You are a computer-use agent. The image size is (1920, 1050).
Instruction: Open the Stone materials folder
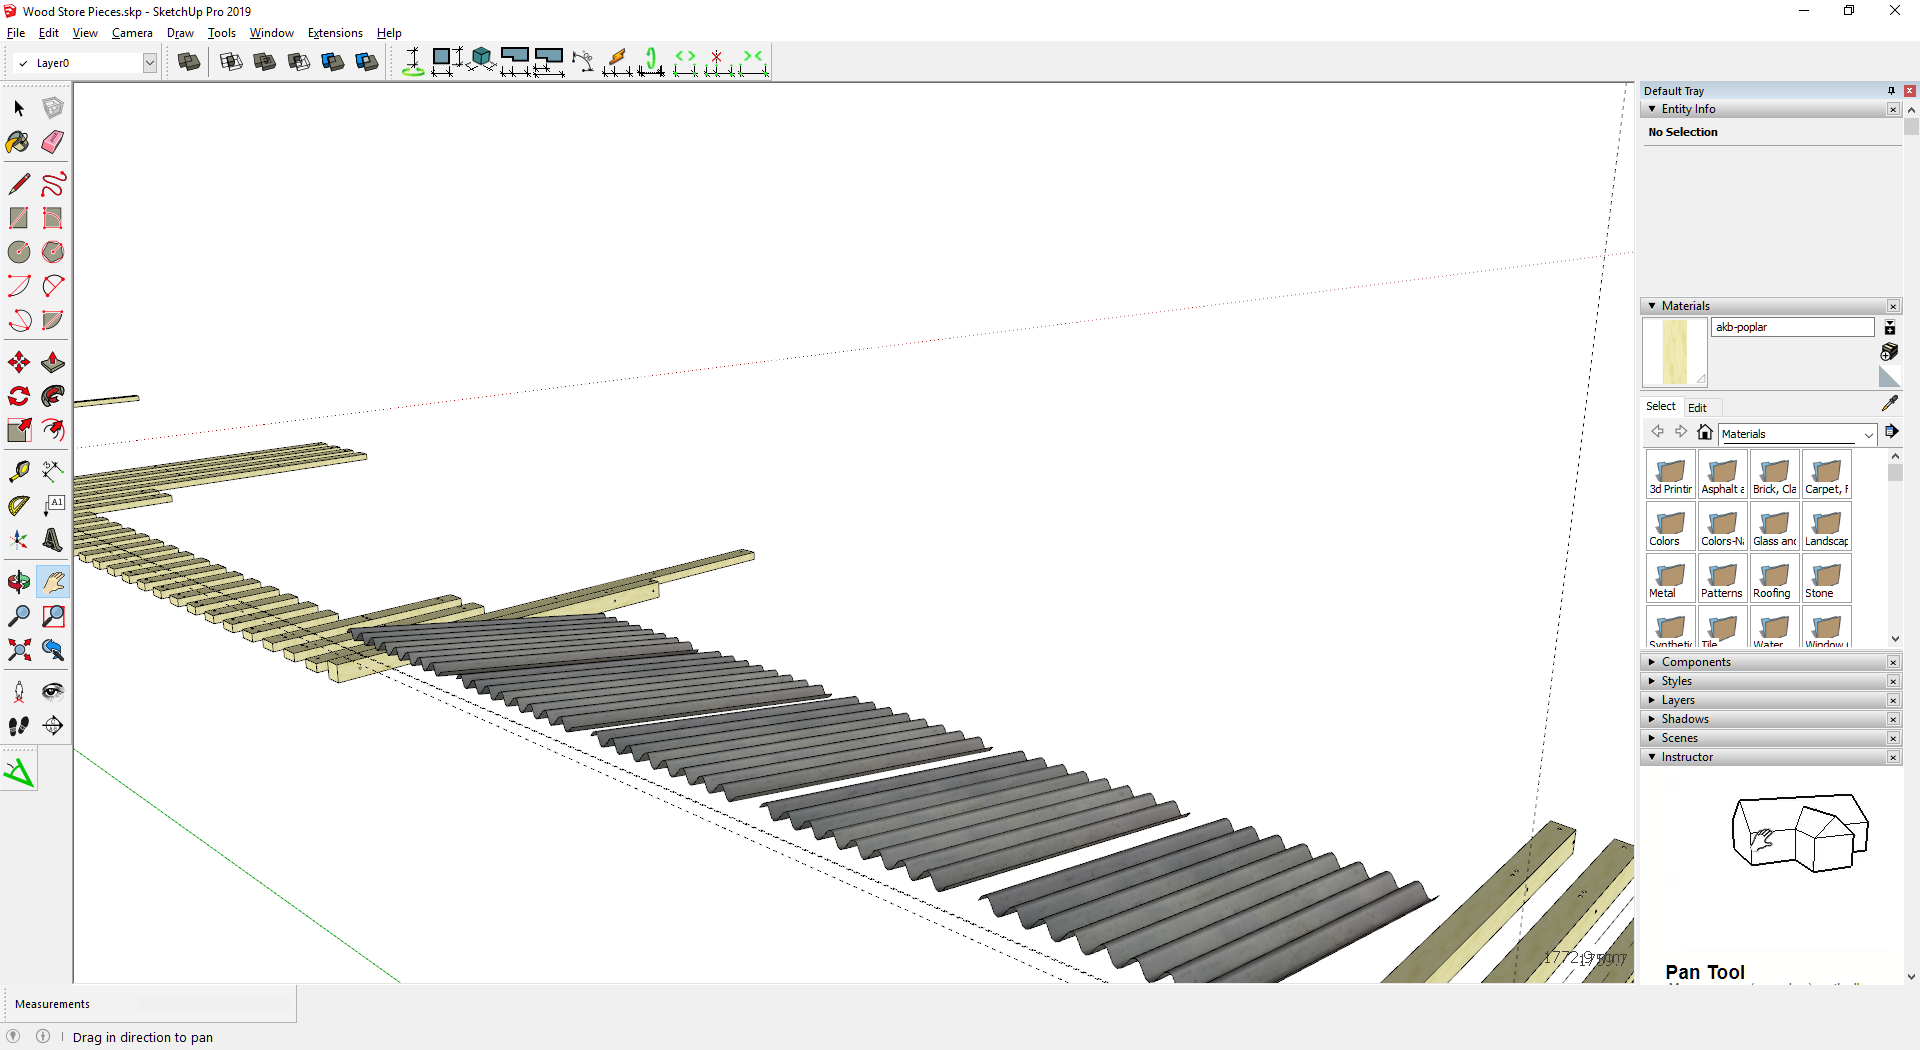(x=1826, y=578)
